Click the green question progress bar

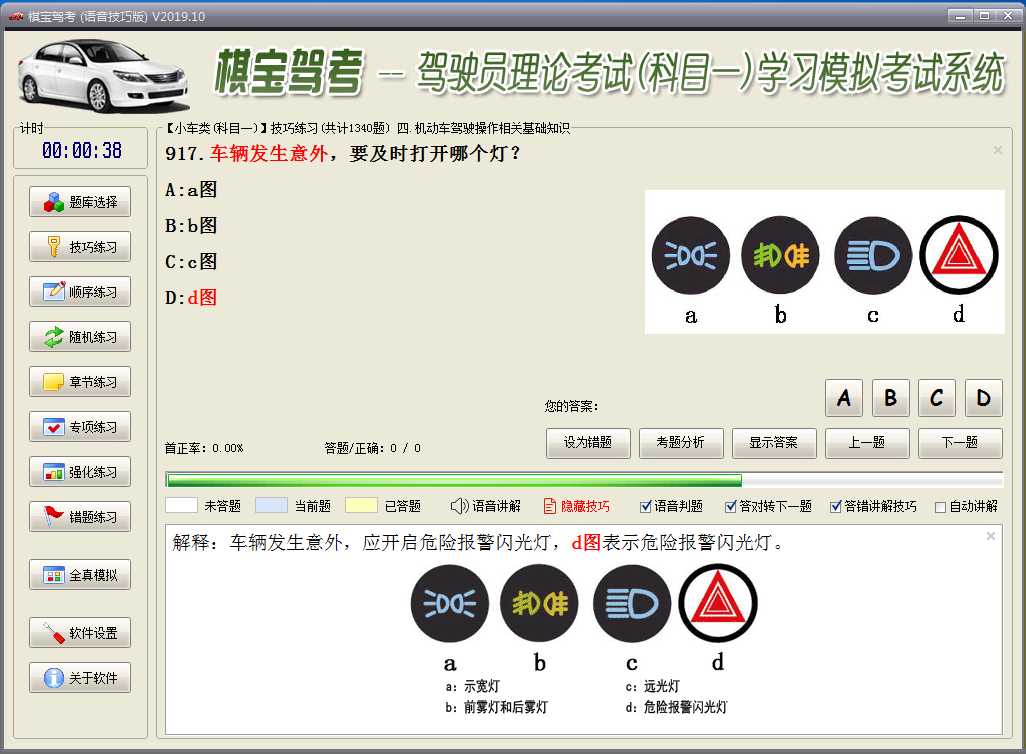coord(454,480)
